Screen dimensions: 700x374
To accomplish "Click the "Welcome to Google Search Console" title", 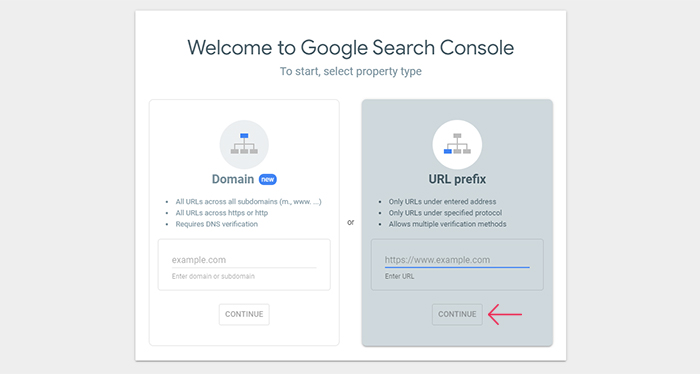I will (350, 48).
